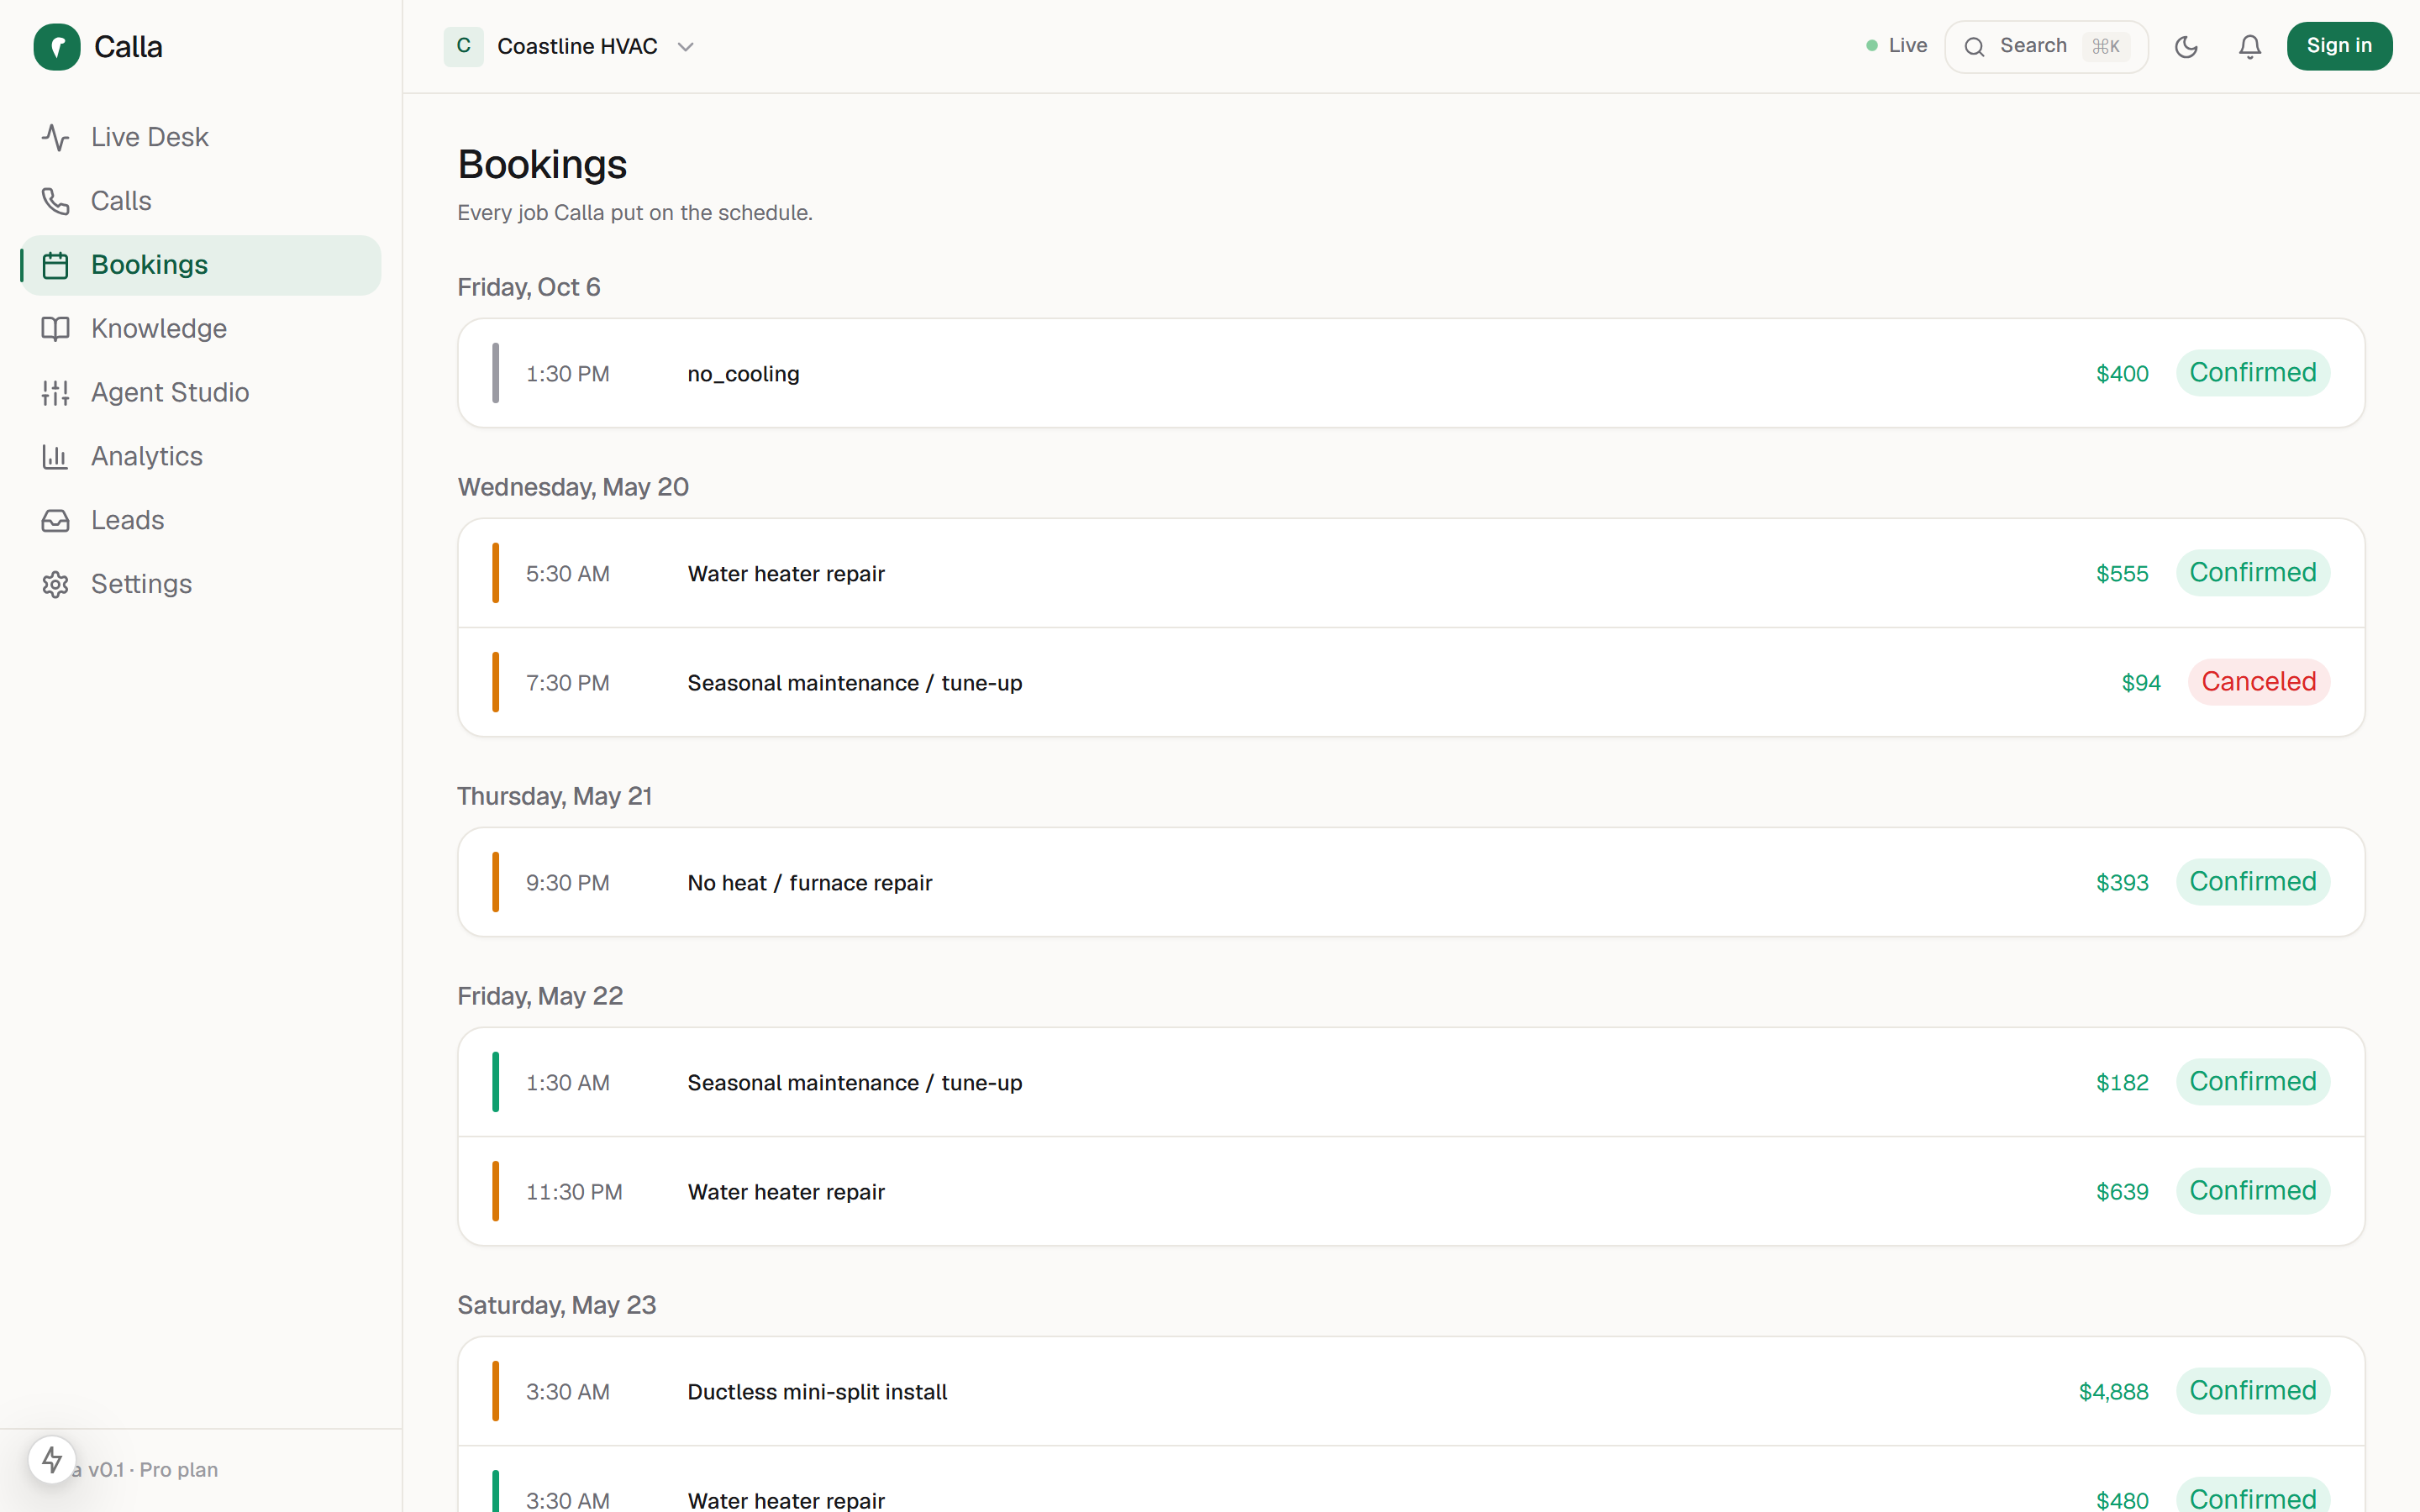Click the Settings gear icon
The width and height of the screenshot is (2420, 1512).
(x=56, y=585)
